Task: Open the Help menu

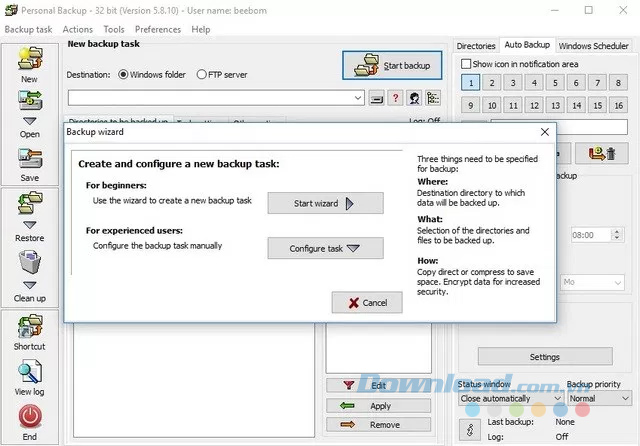Action: click(200, 29)
